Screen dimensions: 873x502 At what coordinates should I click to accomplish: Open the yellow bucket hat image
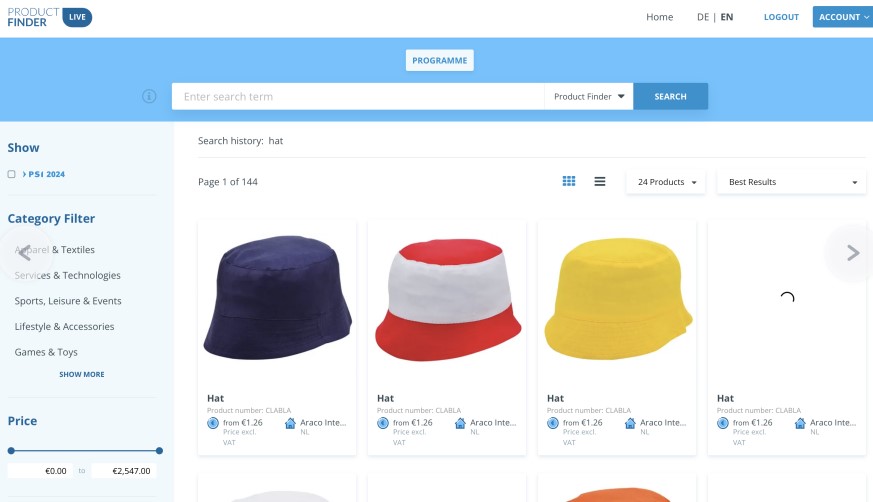(x=617, y=298)
